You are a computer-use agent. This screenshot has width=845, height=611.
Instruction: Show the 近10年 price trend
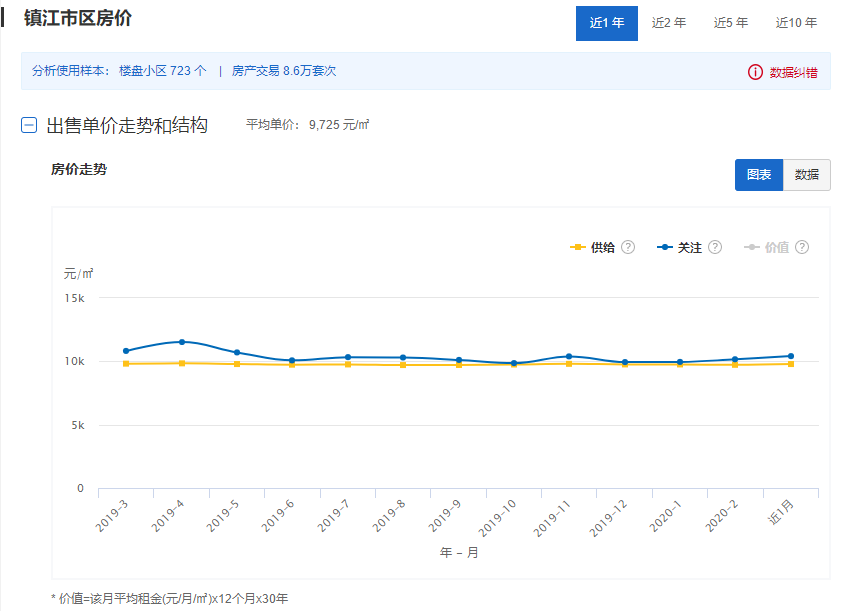click(x=796, y=23)
